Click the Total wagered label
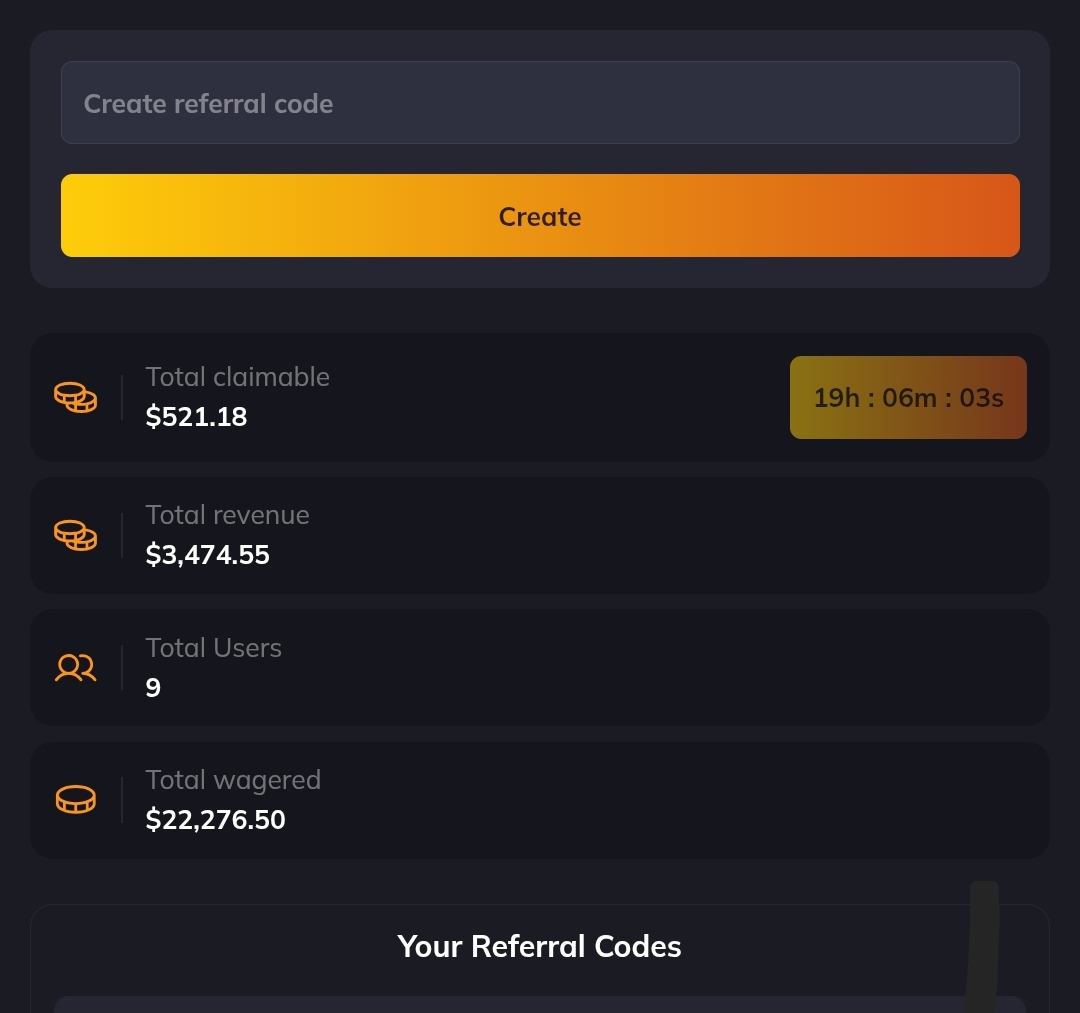Image resolution: width=1080 pixels, height=1013 pixels. (233, 780)
